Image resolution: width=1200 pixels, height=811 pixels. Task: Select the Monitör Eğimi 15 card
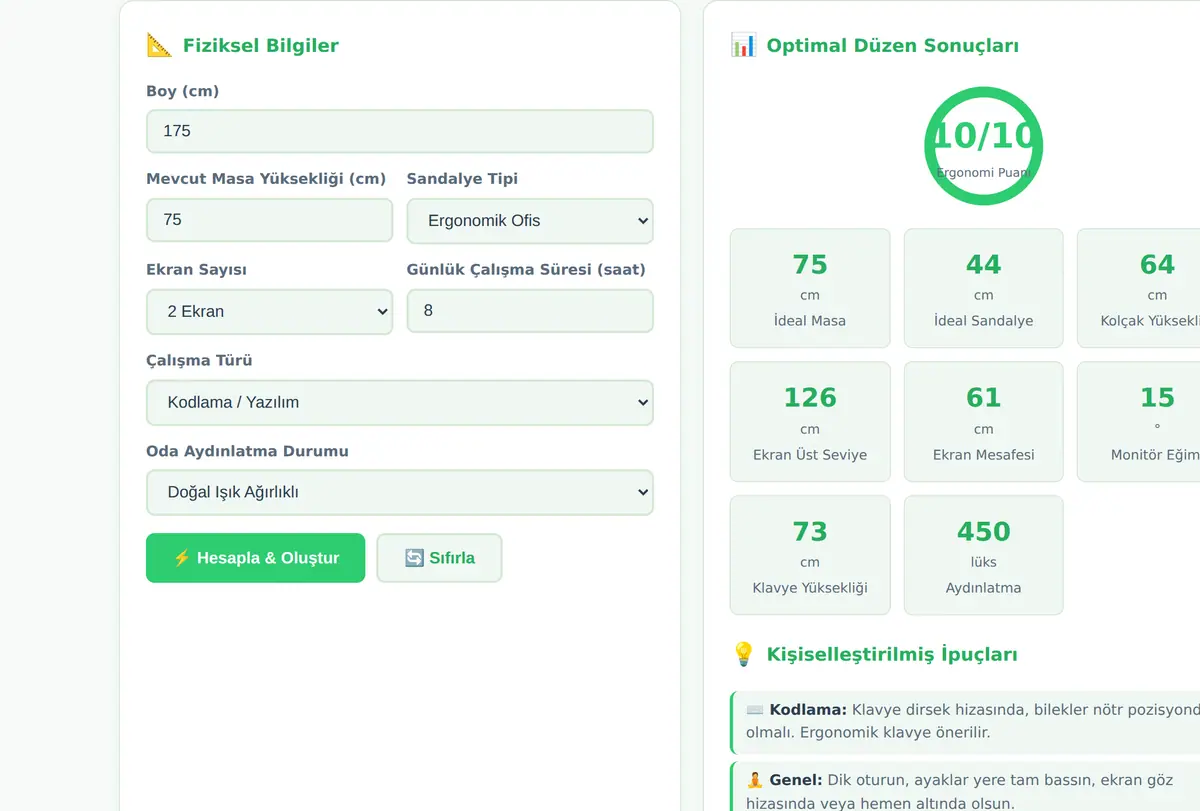[1139, 422]
